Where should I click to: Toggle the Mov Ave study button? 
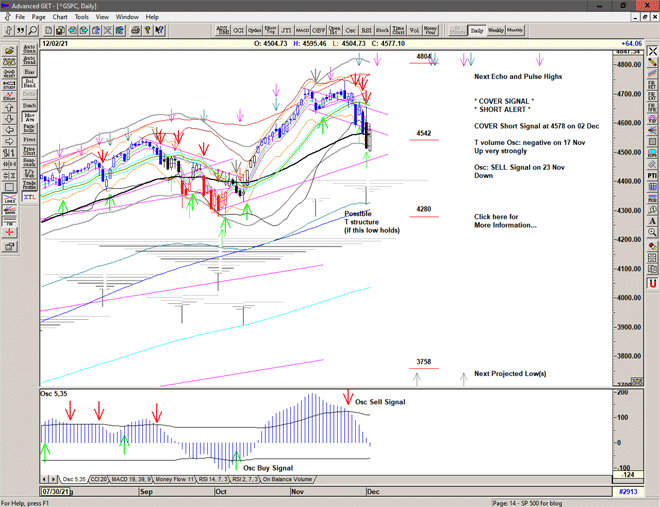click(x=29, y=119)
